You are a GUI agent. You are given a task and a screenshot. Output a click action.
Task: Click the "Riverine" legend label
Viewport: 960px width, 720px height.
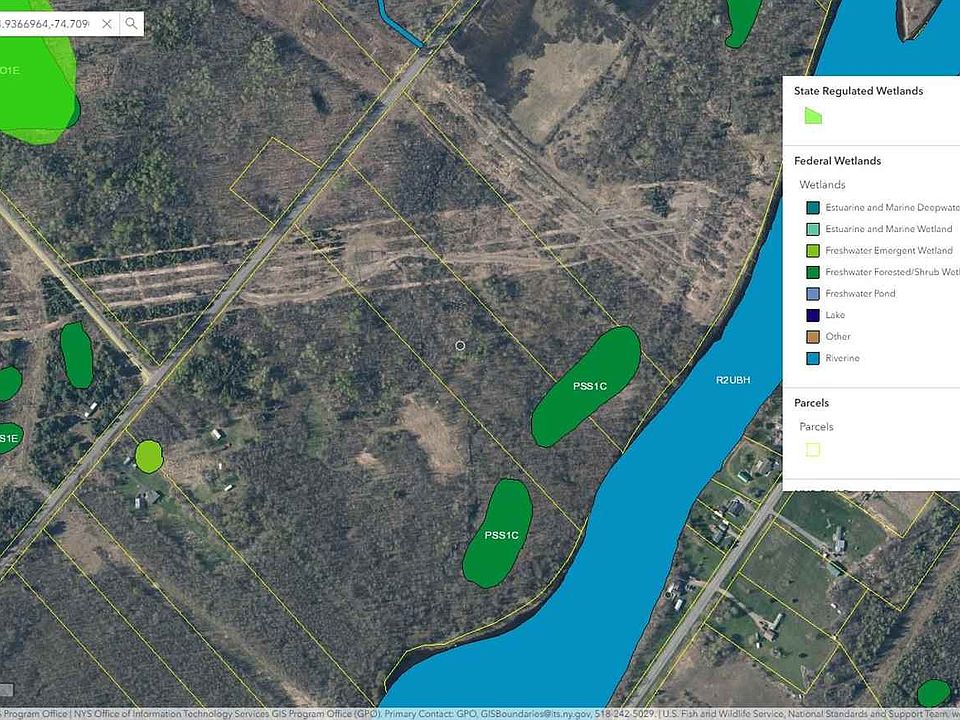tap(842, 358)
